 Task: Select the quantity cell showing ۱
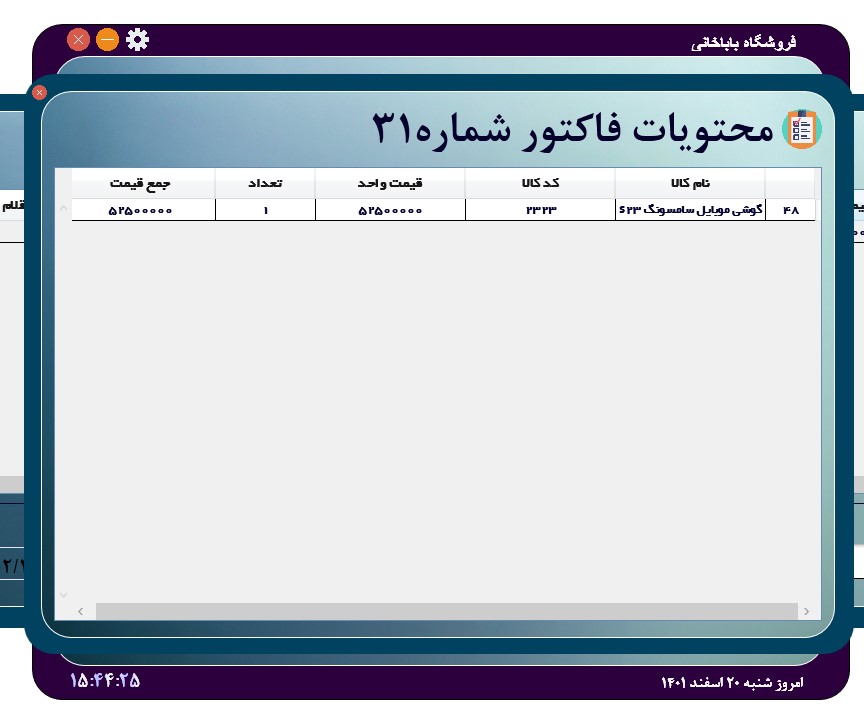(x=265, y=210)
